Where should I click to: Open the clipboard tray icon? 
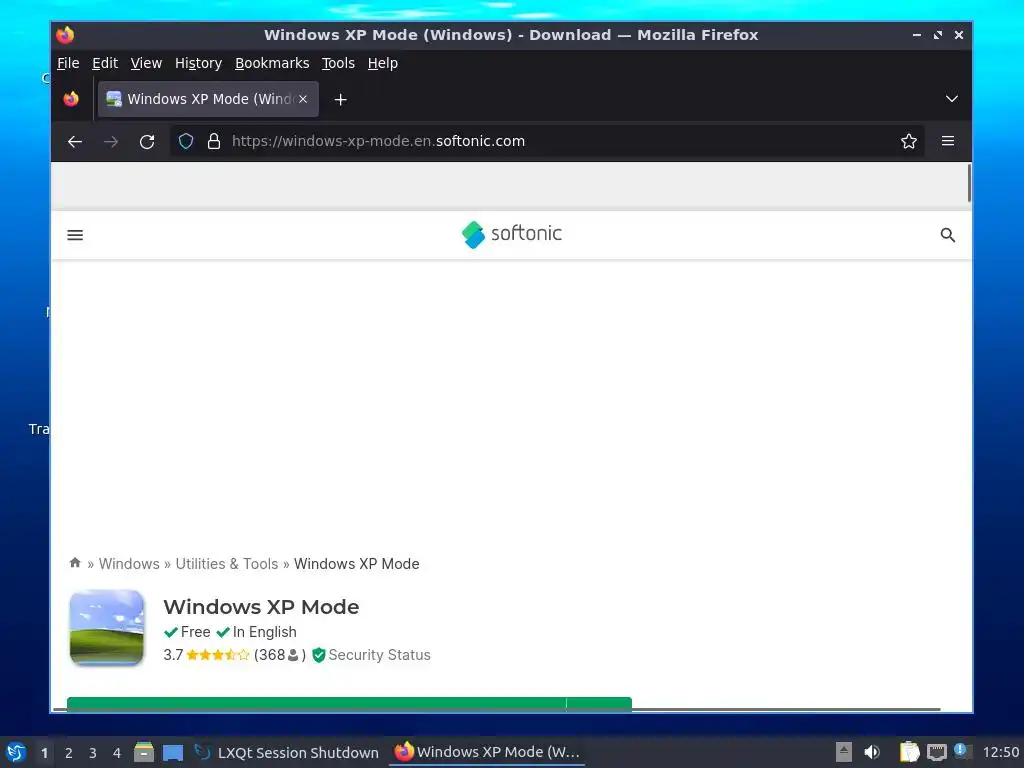(909, 752)
